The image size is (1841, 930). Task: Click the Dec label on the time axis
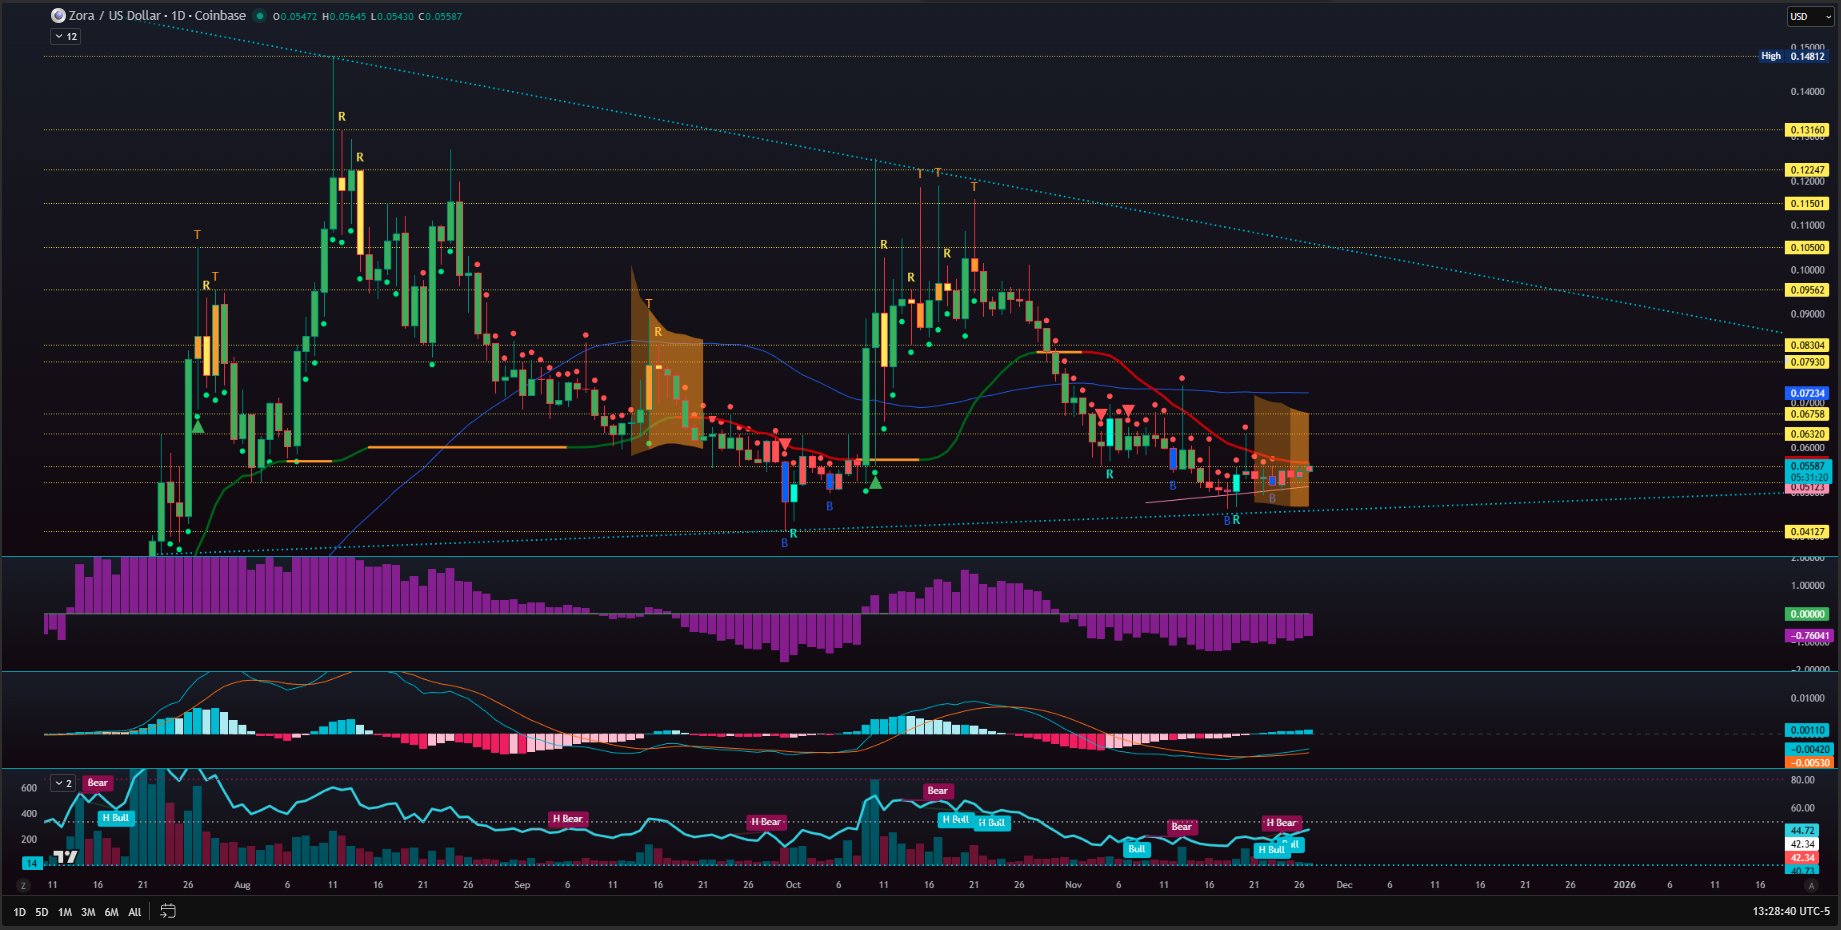pyautogui.click(x=1344, y=885)
